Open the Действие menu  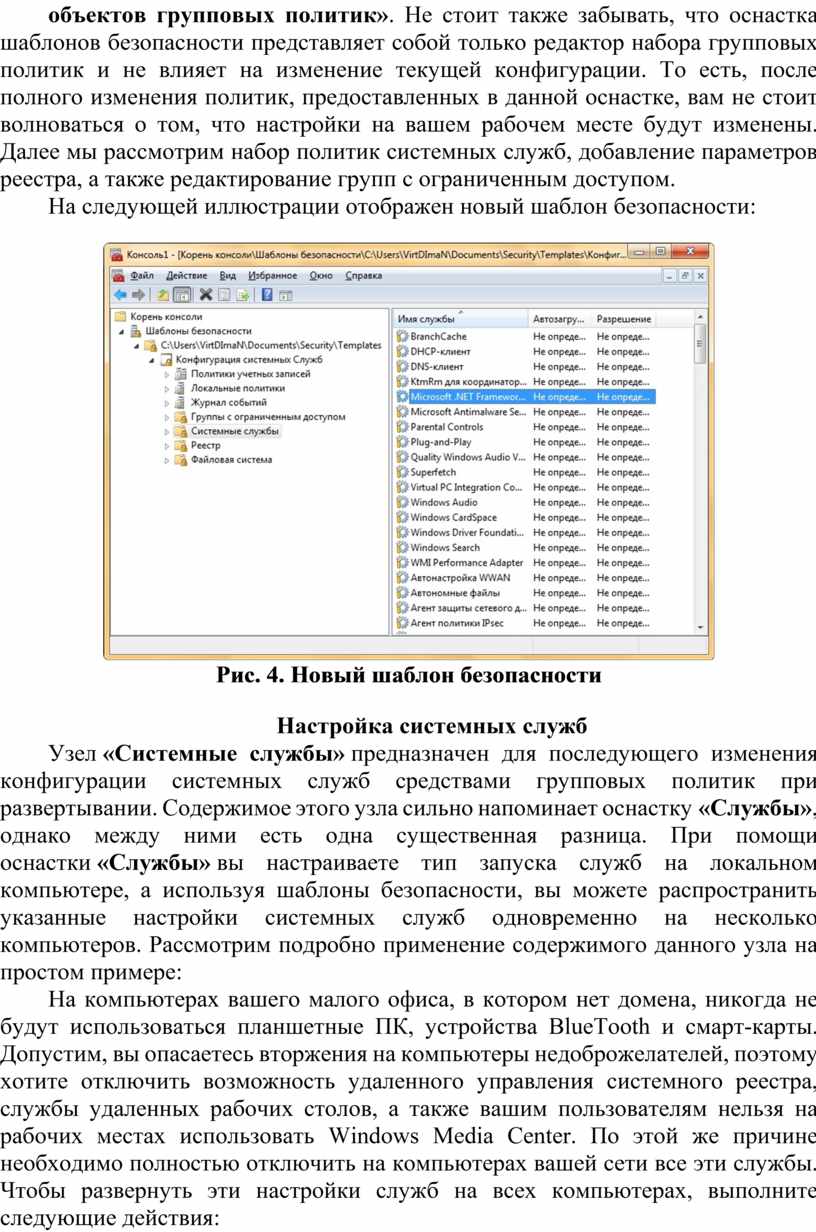tap(187, 275)
